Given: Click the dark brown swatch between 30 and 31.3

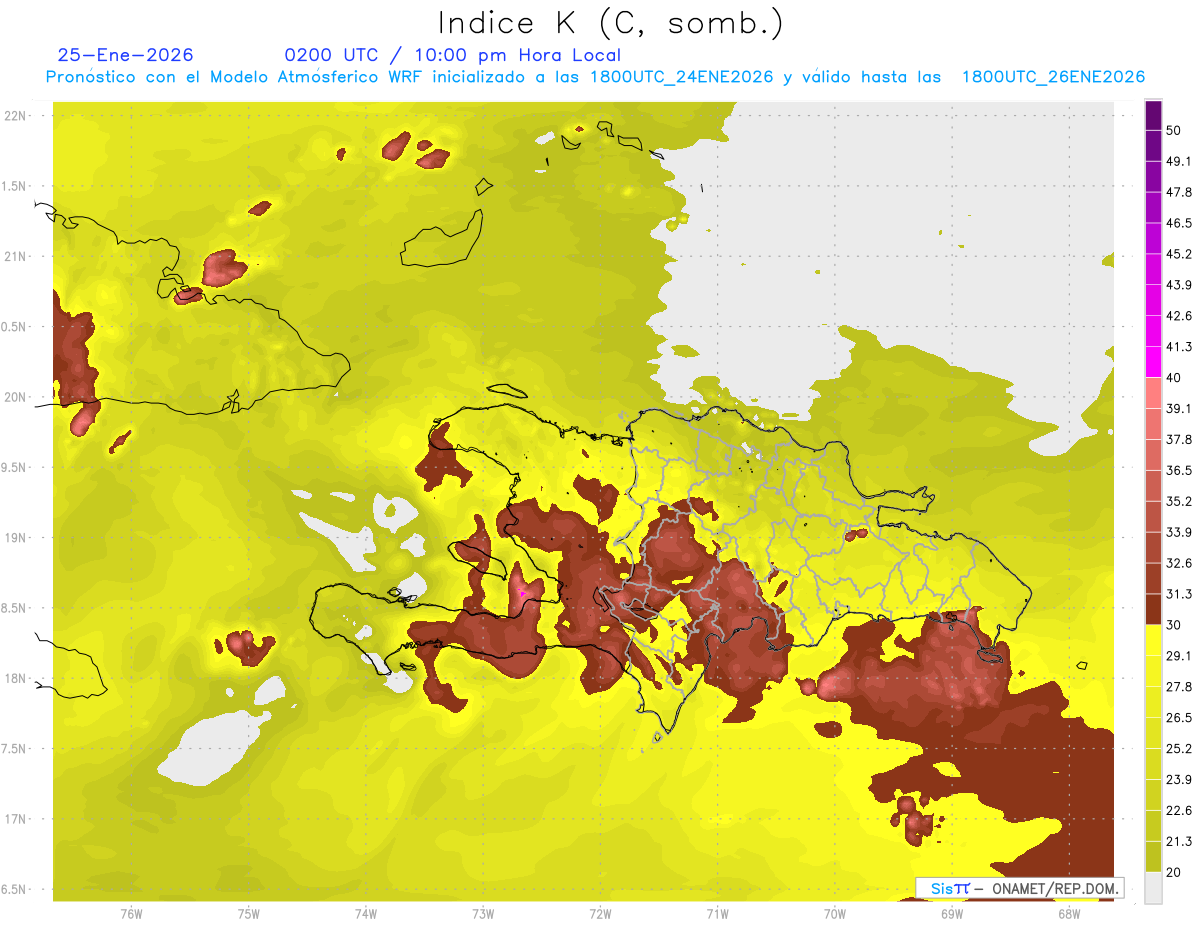Looking at the screenshot, I should point(1153,609).
